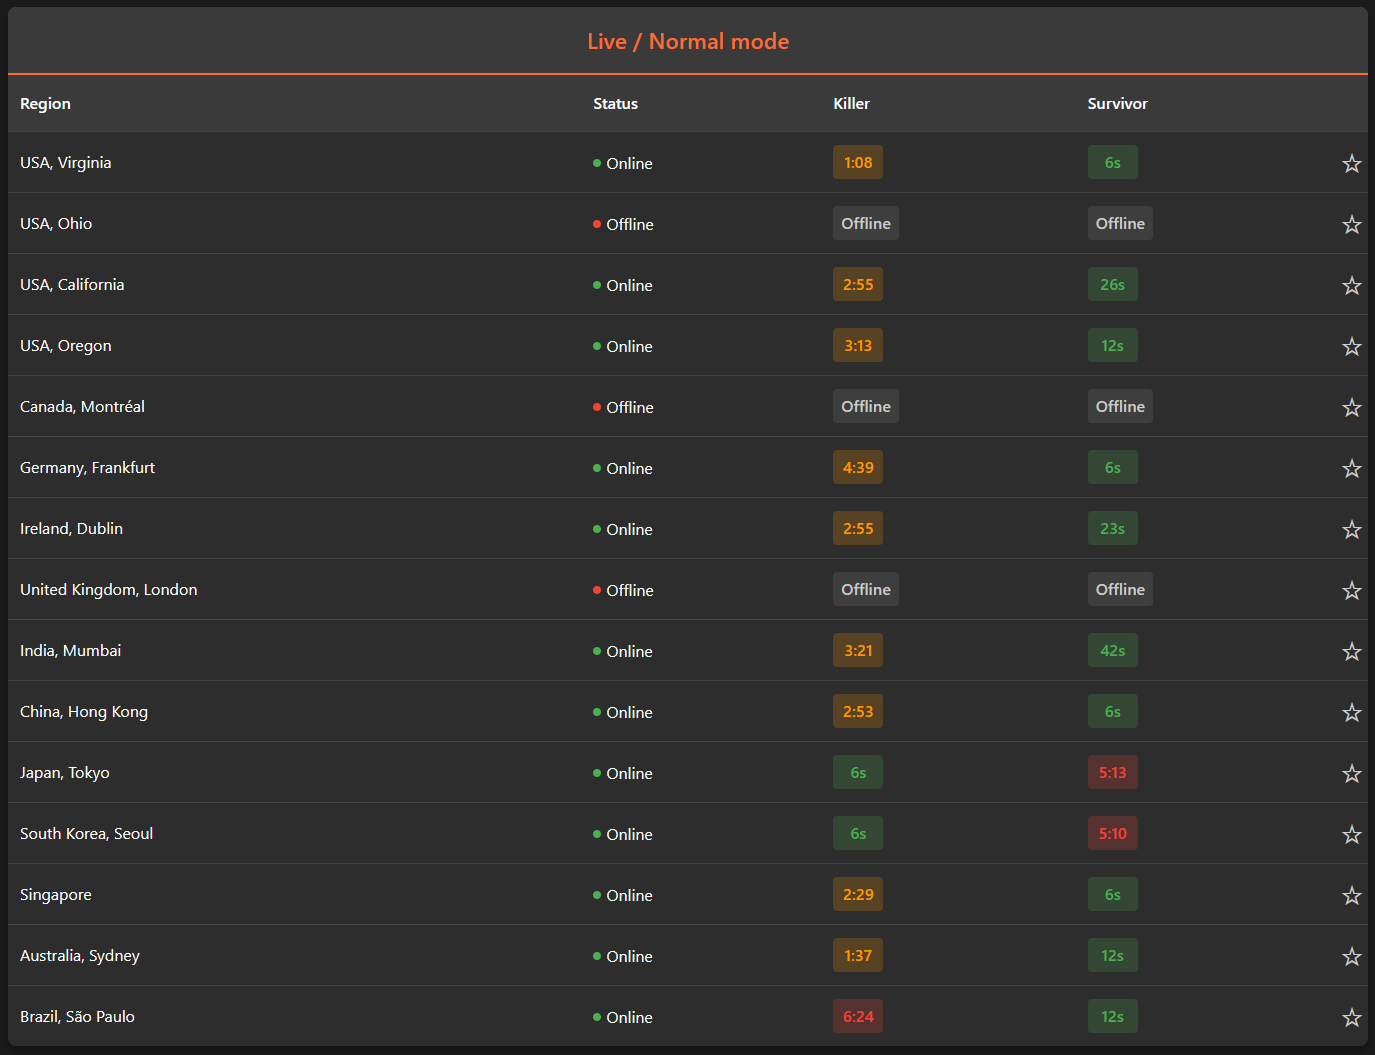Screen dimensions: 1375x1055
Task: Click star icon for China, Hong Kong
Action: tap(1351, 712)
